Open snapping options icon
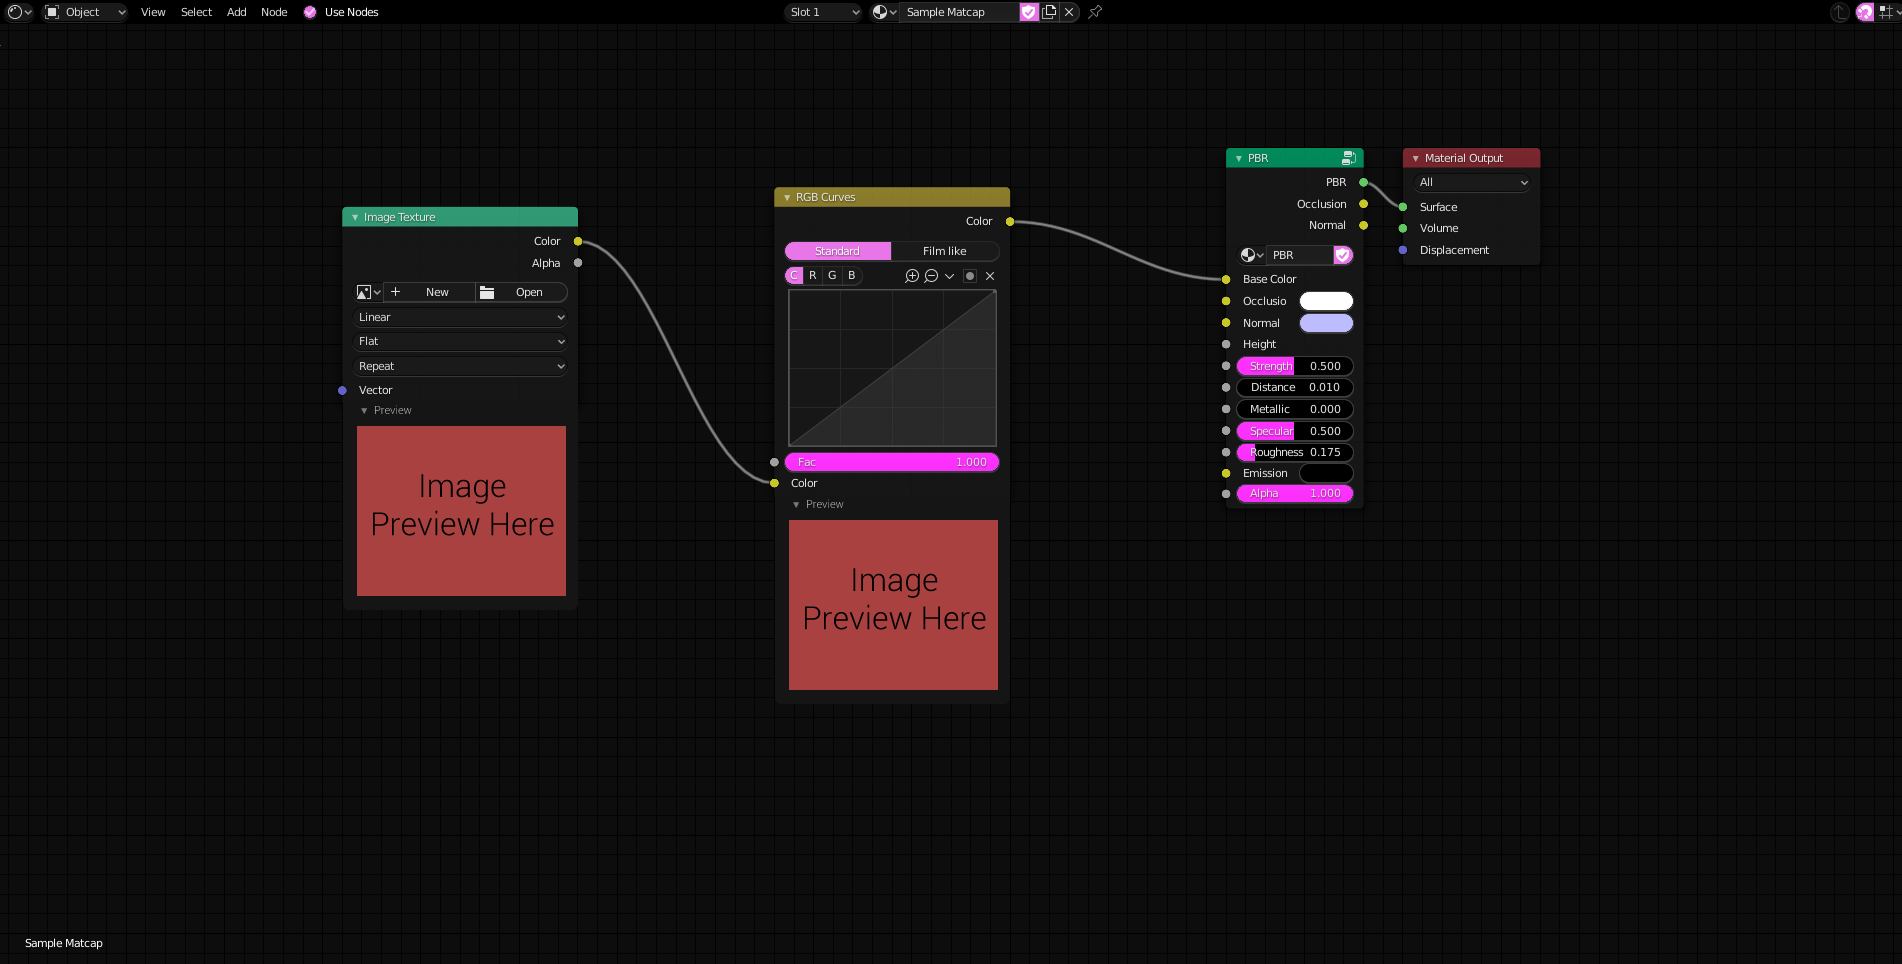Viewport: 1902px width, 964px height. click(x=1889, y=12)
